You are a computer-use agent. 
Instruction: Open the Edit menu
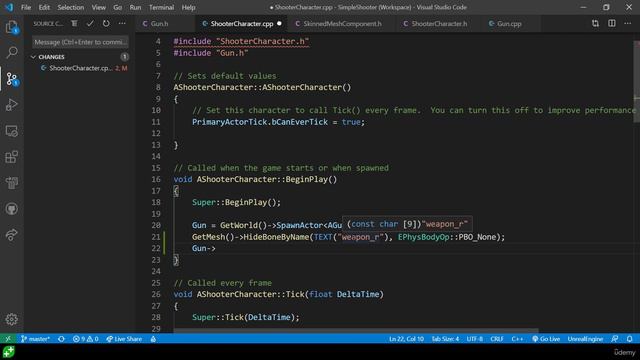[x=44, y=7]
